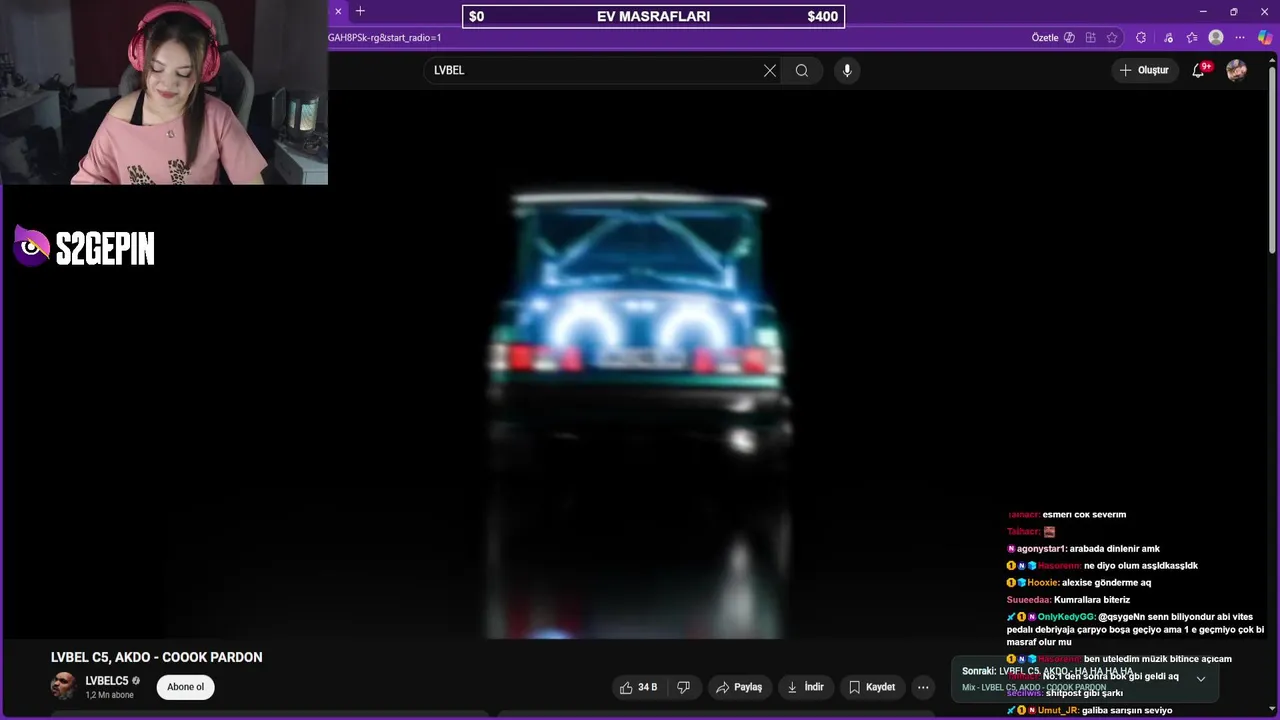
Task: Add page to favorites with star icon
Action: coord(1112,38)
